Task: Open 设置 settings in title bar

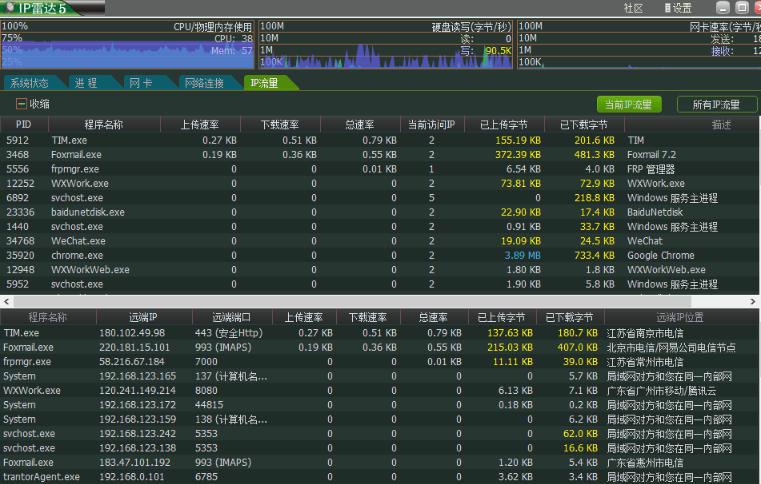Action: point(681,8)
